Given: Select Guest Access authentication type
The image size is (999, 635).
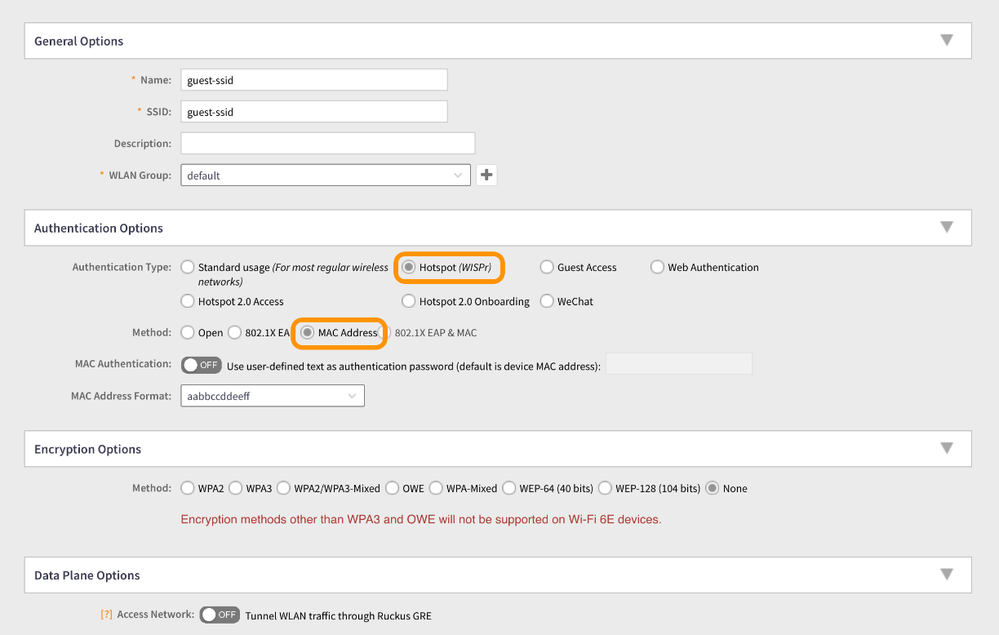Looking at the screenshot, I should [x=547, y=268].
